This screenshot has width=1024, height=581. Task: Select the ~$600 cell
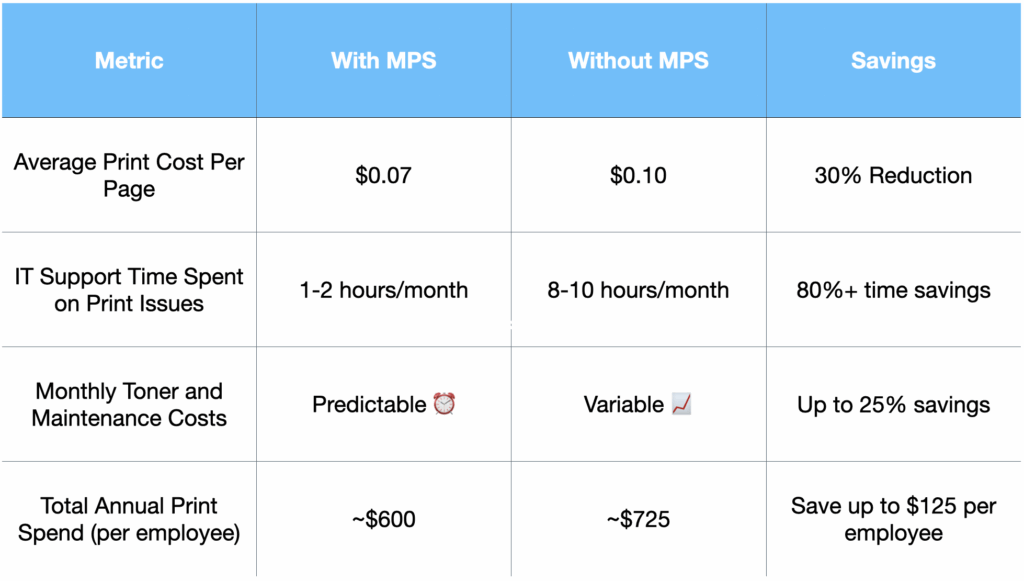pyautogui.click(x=383, y=520)
